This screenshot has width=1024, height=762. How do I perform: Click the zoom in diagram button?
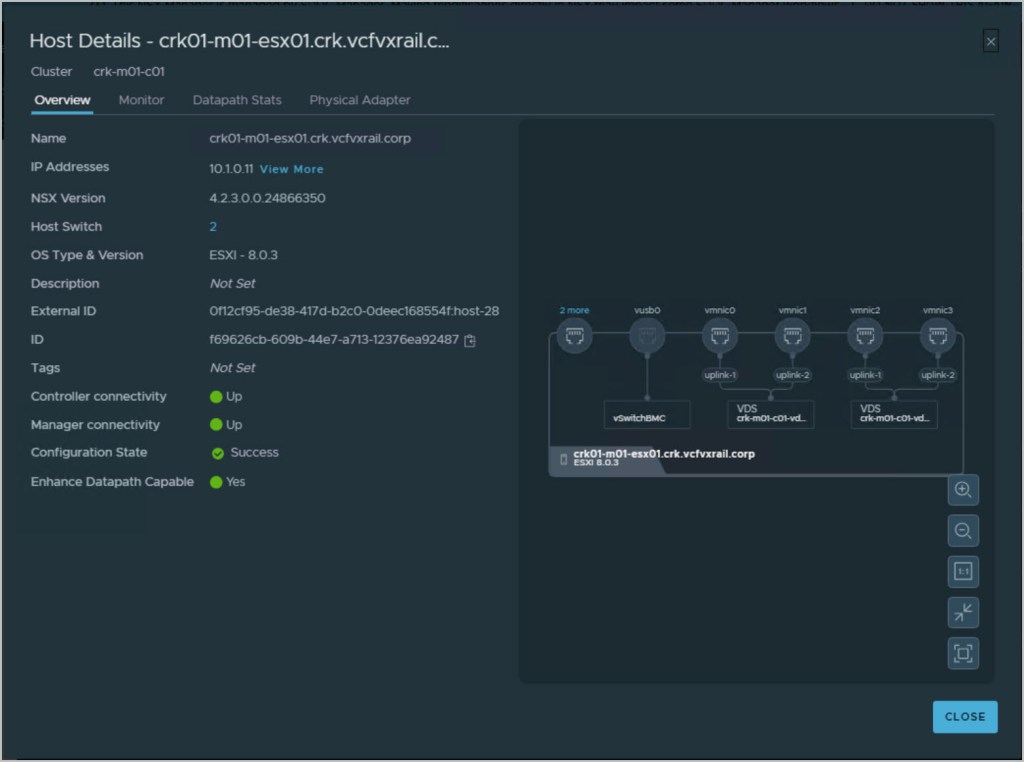[963, 490]
